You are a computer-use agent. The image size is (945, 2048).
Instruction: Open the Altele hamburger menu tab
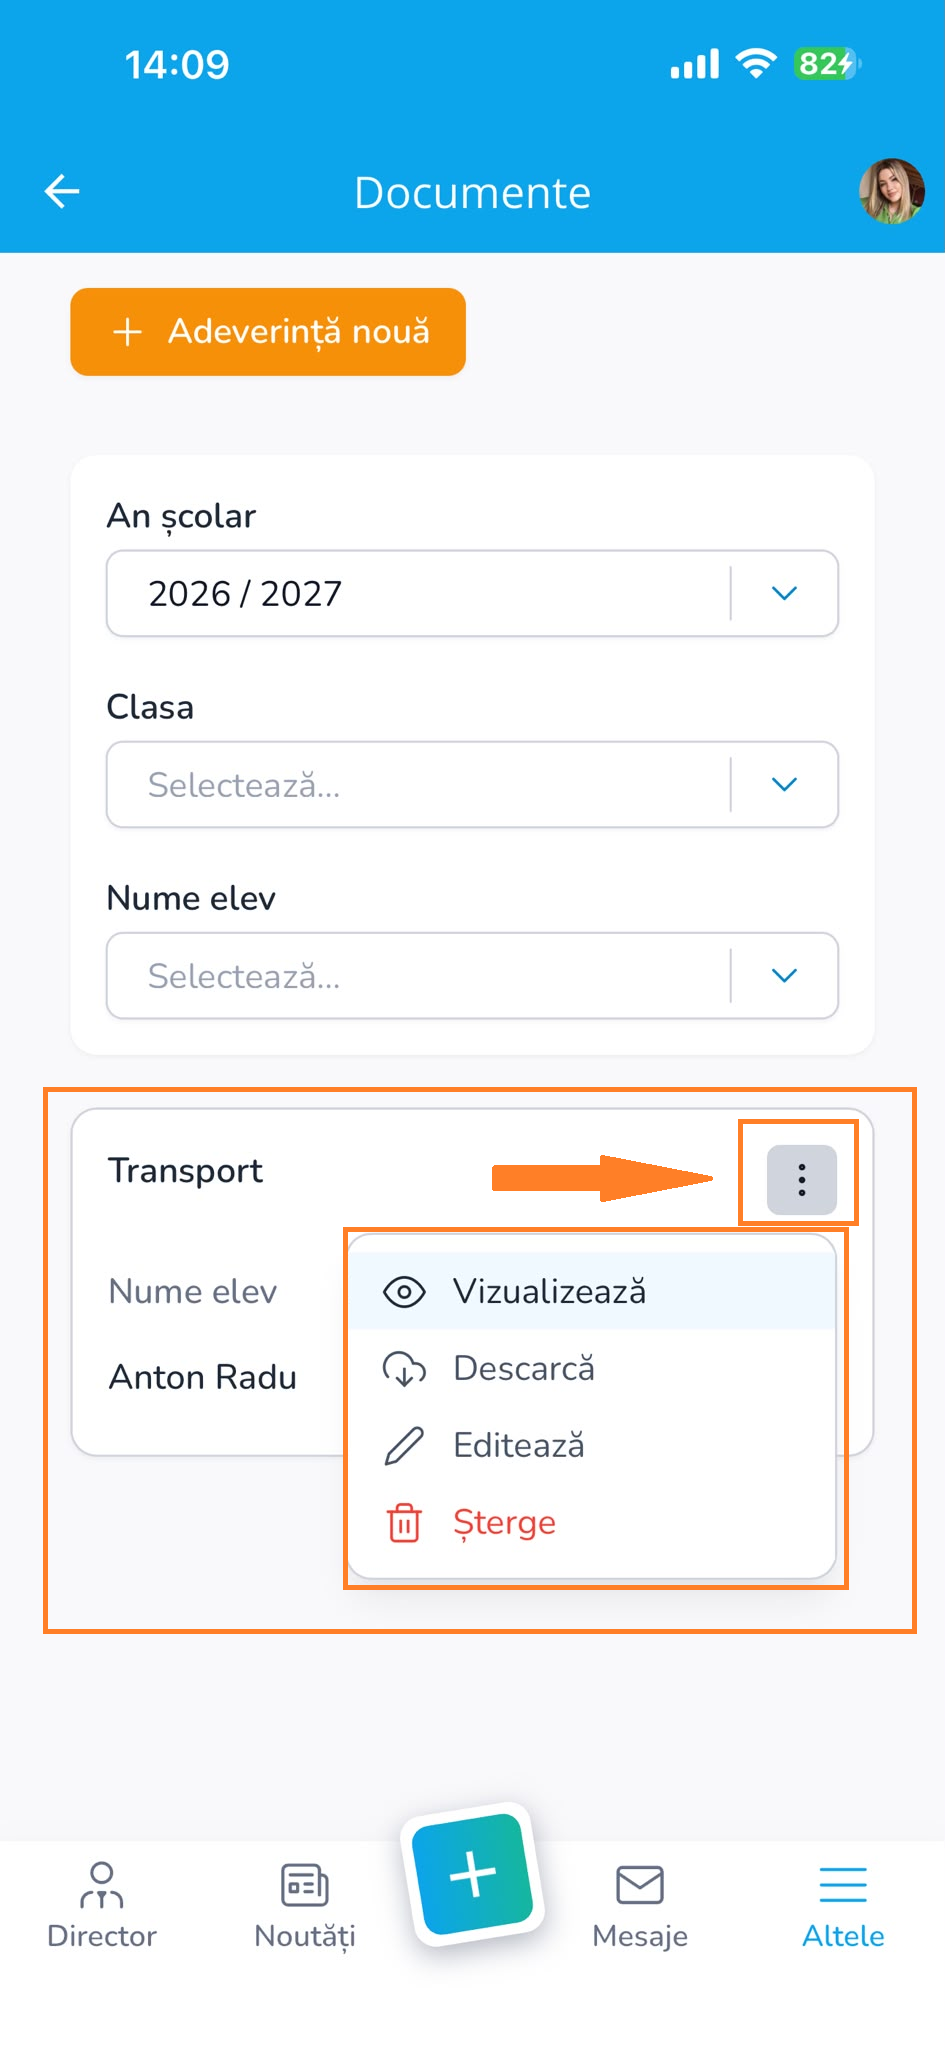(843, 1905)
